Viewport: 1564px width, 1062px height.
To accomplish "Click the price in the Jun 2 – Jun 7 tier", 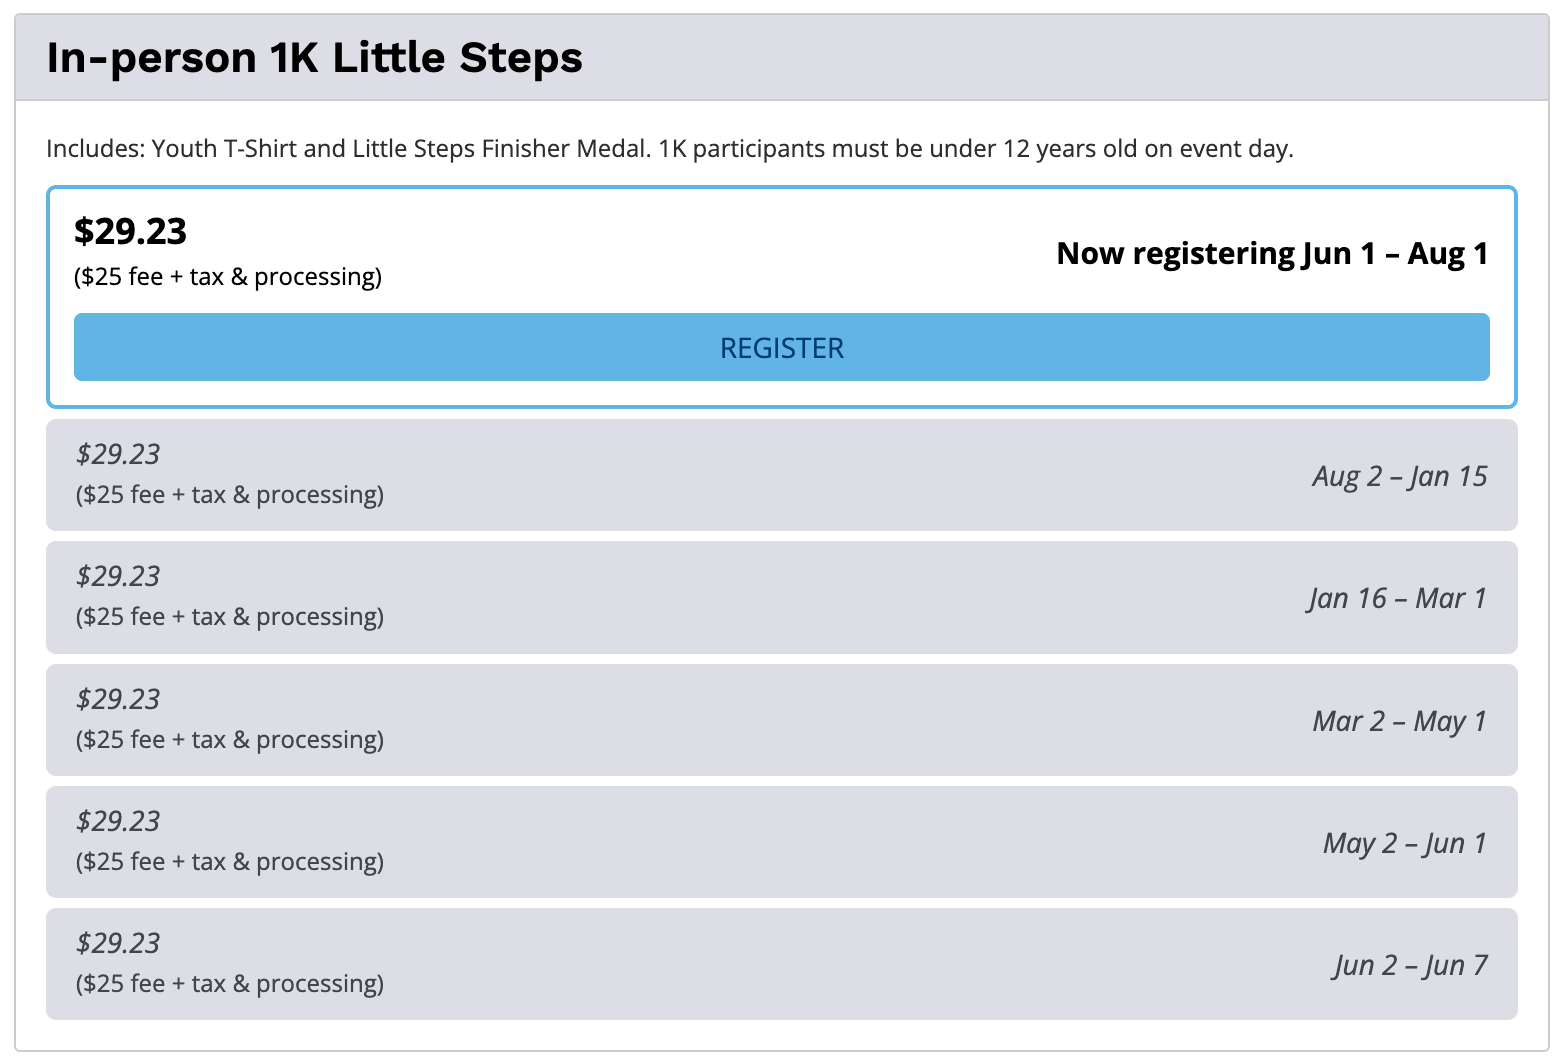I will coord(118,943).
